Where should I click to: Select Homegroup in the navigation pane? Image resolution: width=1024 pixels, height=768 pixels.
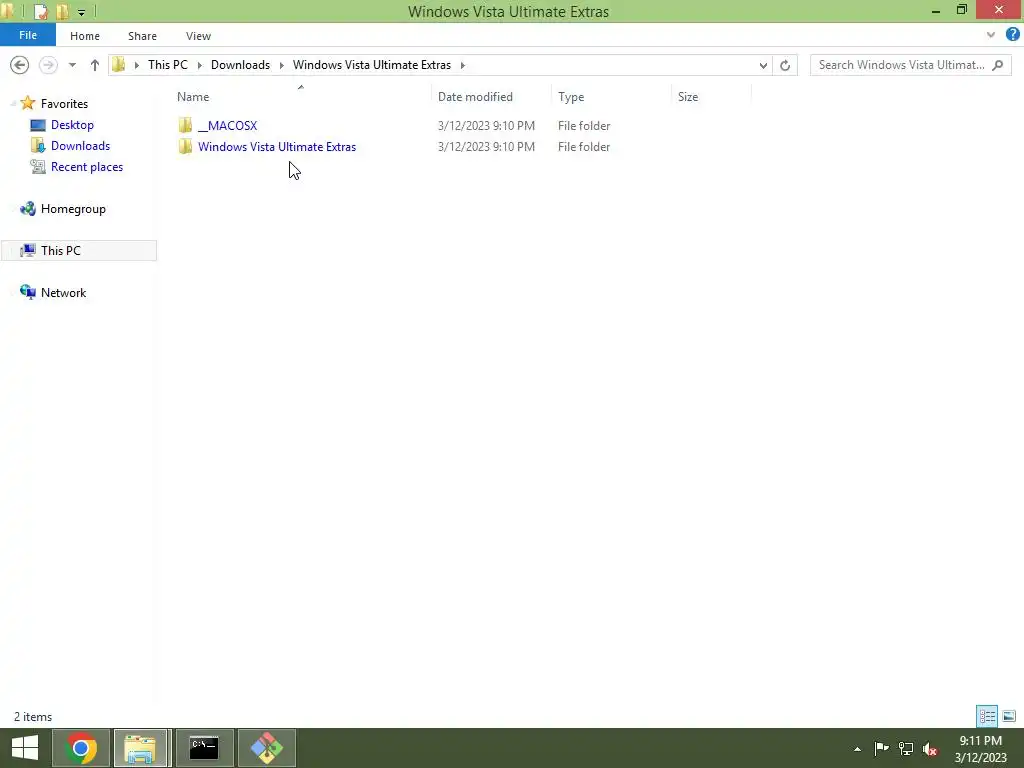(73, 209)
